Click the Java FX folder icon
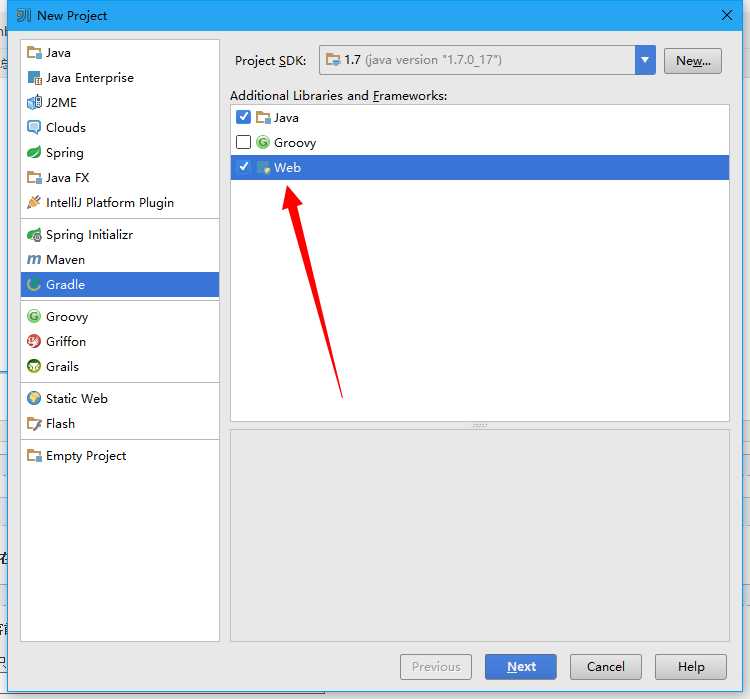 [x=34, y=178]
